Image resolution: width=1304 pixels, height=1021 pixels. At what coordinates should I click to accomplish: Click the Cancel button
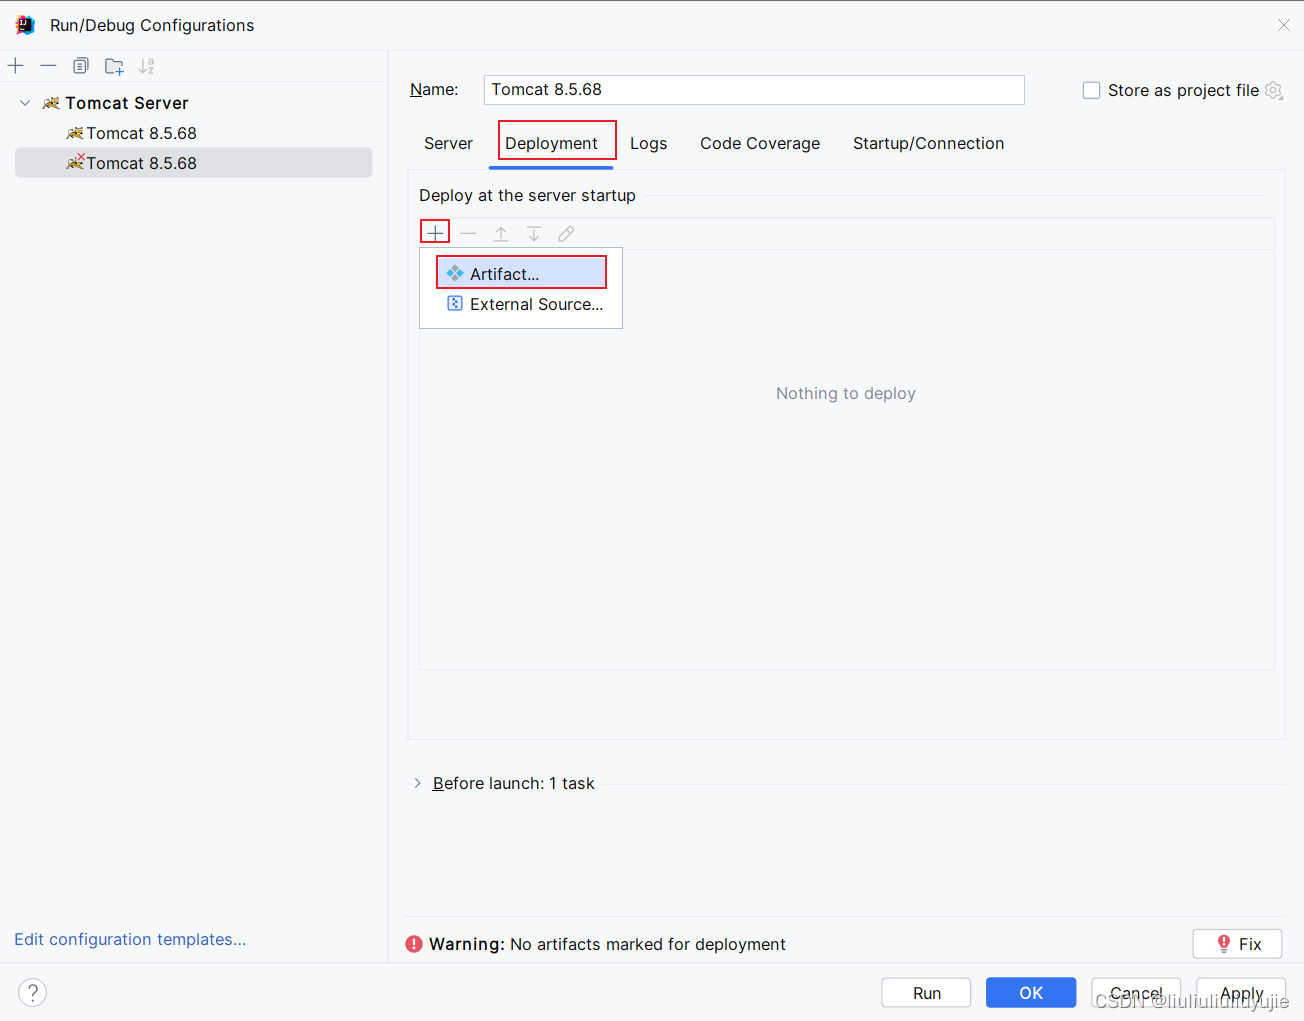tap(1136, 993)
